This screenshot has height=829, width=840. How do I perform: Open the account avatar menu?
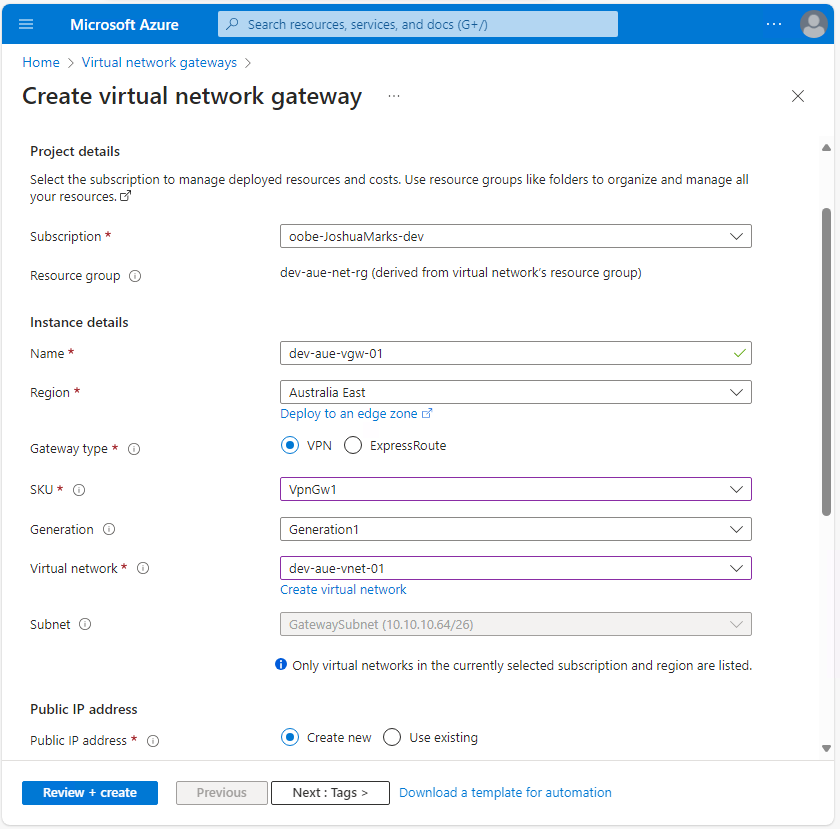click(813, 24)
